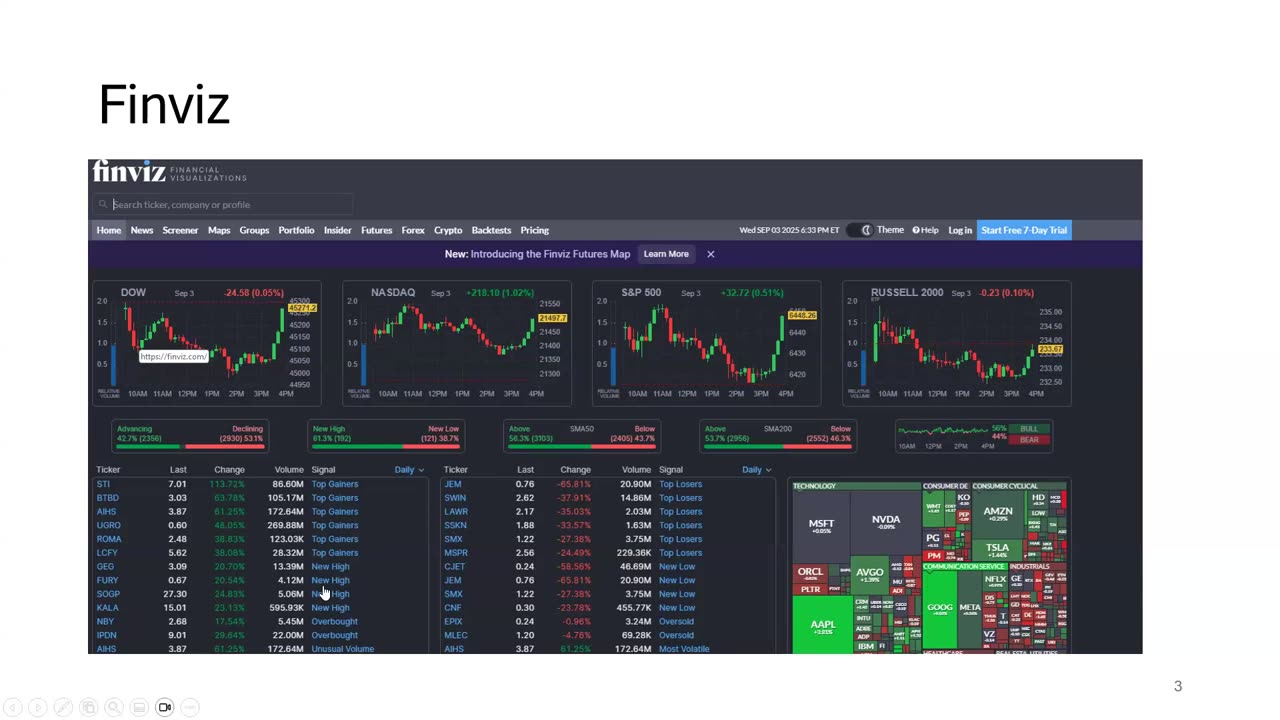Open the Groups menu item
The height and width of the screenshot is (720, 1280).
tap(254, 230)
